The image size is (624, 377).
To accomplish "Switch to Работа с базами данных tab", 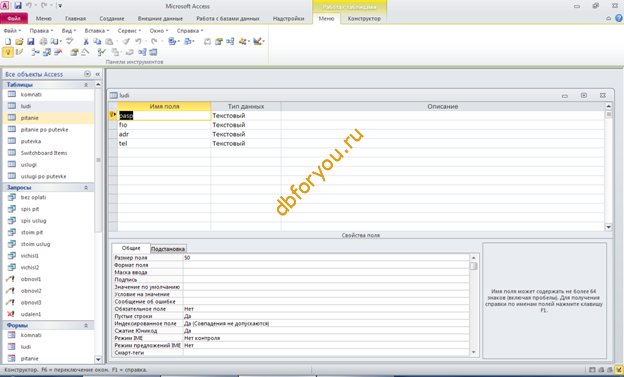I will coord(228,18).
